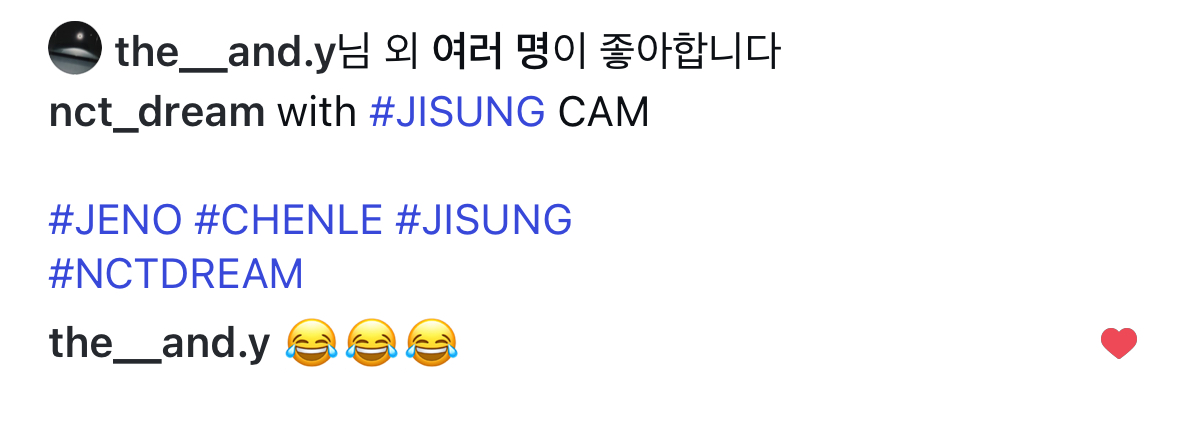View the list of likers via 여러 명
The width and height of the screenshot is (1179, 425).
(x=491, y=53)
